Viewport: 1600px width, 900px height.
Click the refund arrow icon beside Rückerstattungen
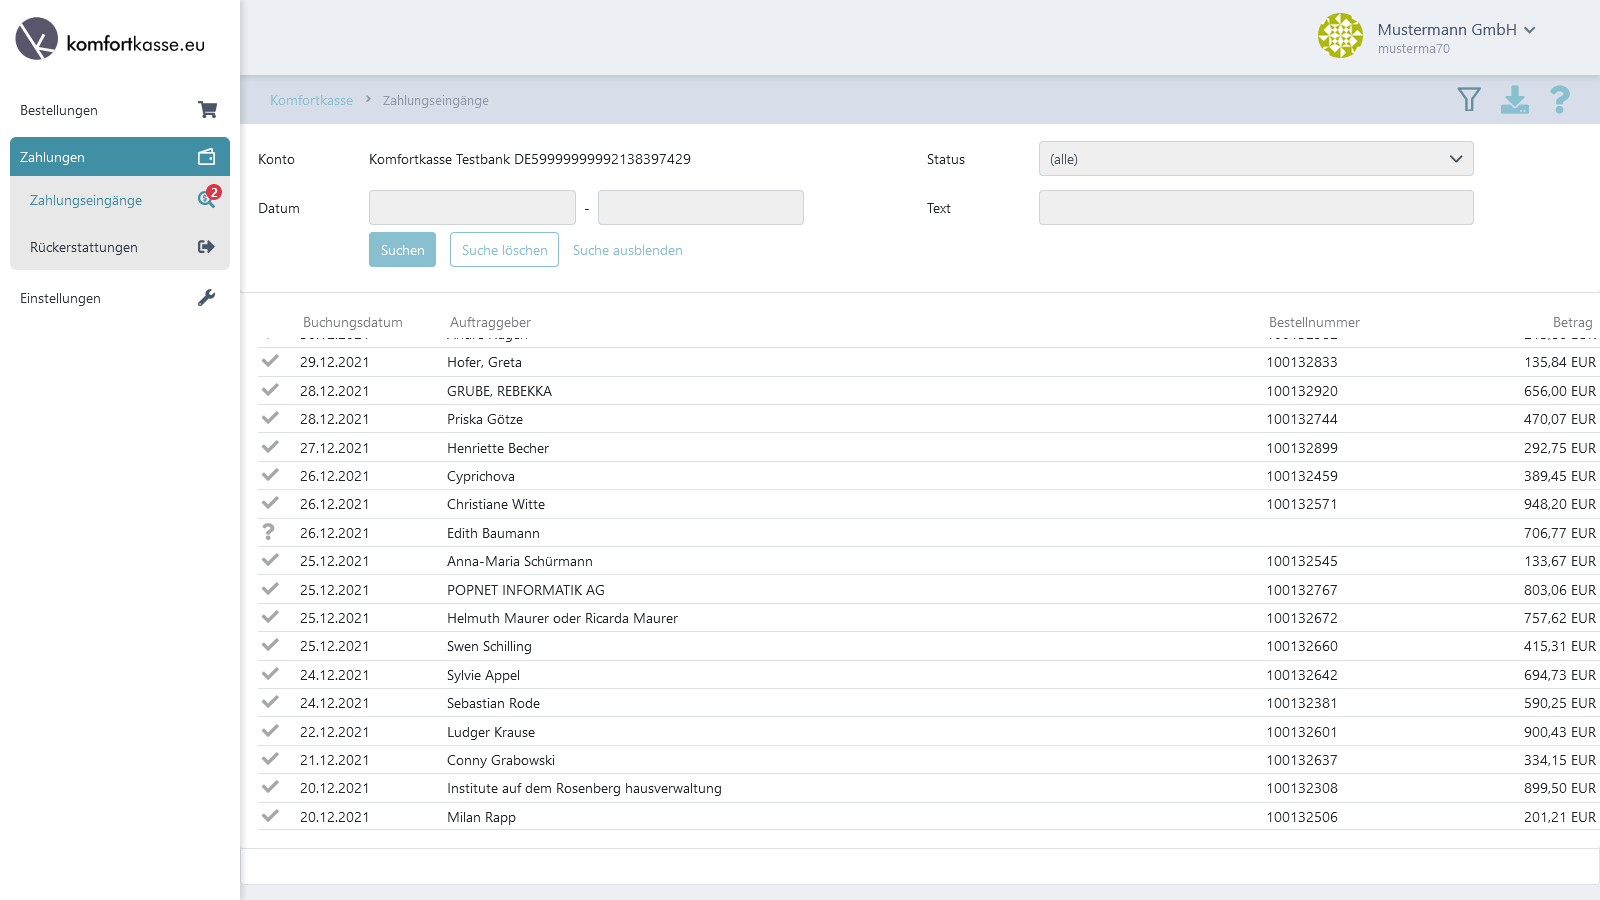(x=207, y=247)
